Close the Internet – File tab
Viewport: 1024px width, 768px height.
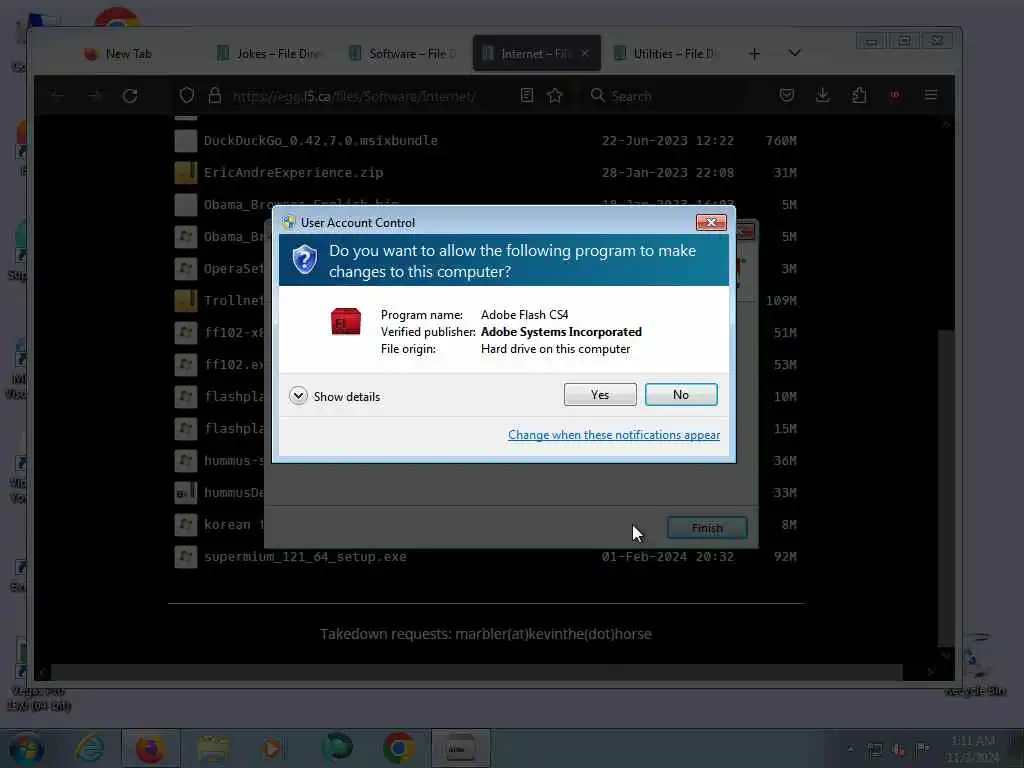tap(584, 54)
